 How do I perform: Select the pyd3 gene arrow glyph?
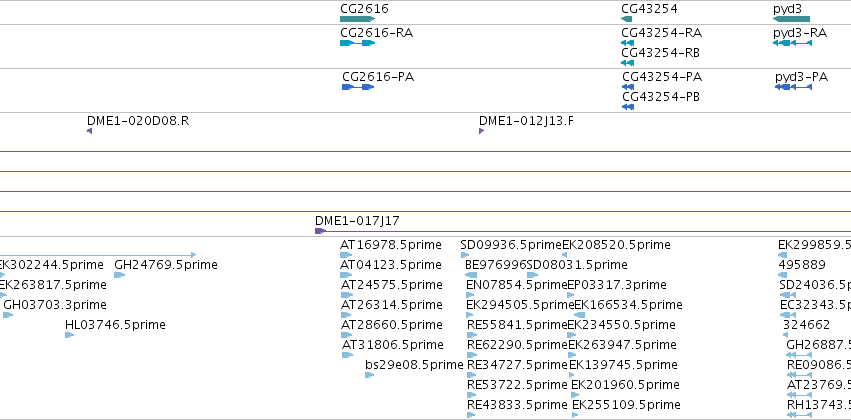point(791,19)
